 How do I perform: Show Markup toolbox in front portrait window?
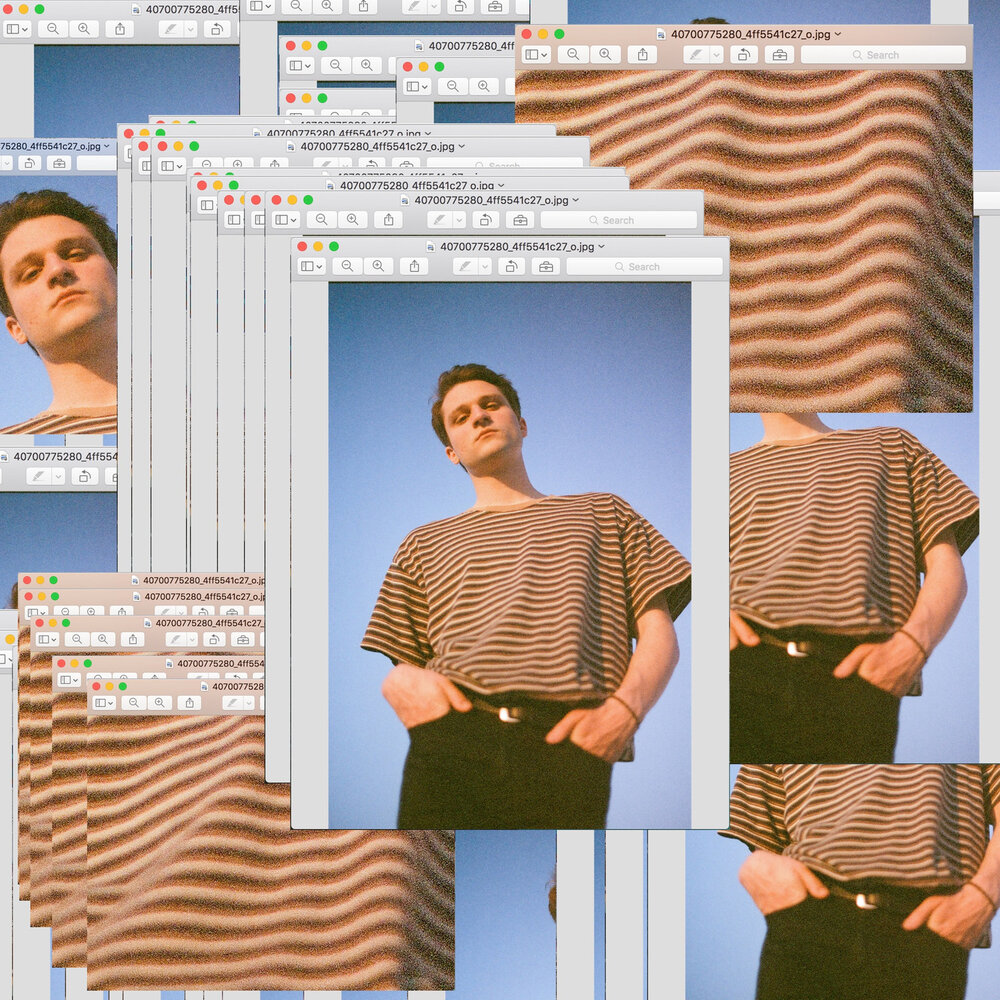(x=546, y=267)
